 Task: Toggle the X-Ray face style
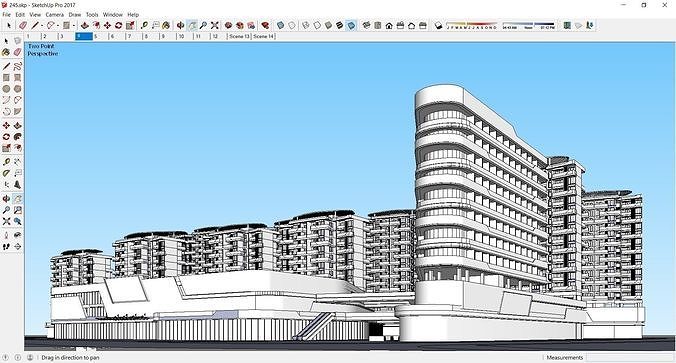281,25
